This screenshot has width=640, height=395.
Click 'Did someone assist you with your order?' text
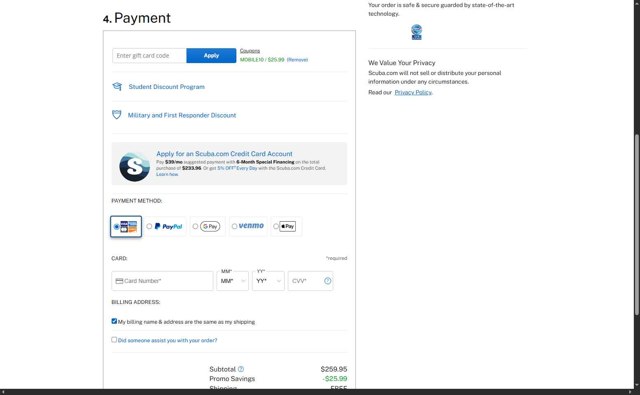(x=167, y=340)
